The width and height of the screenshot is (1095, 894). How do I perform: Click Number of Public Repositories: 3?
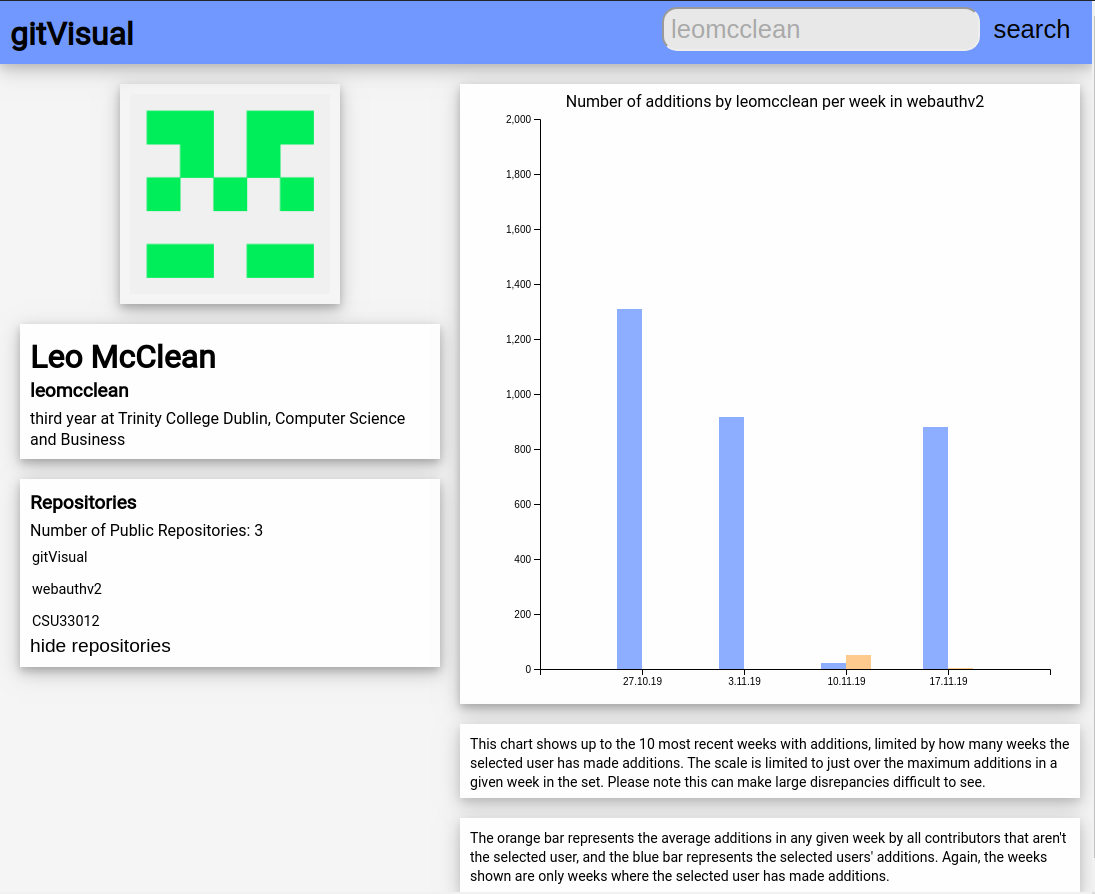coord(146,530)
